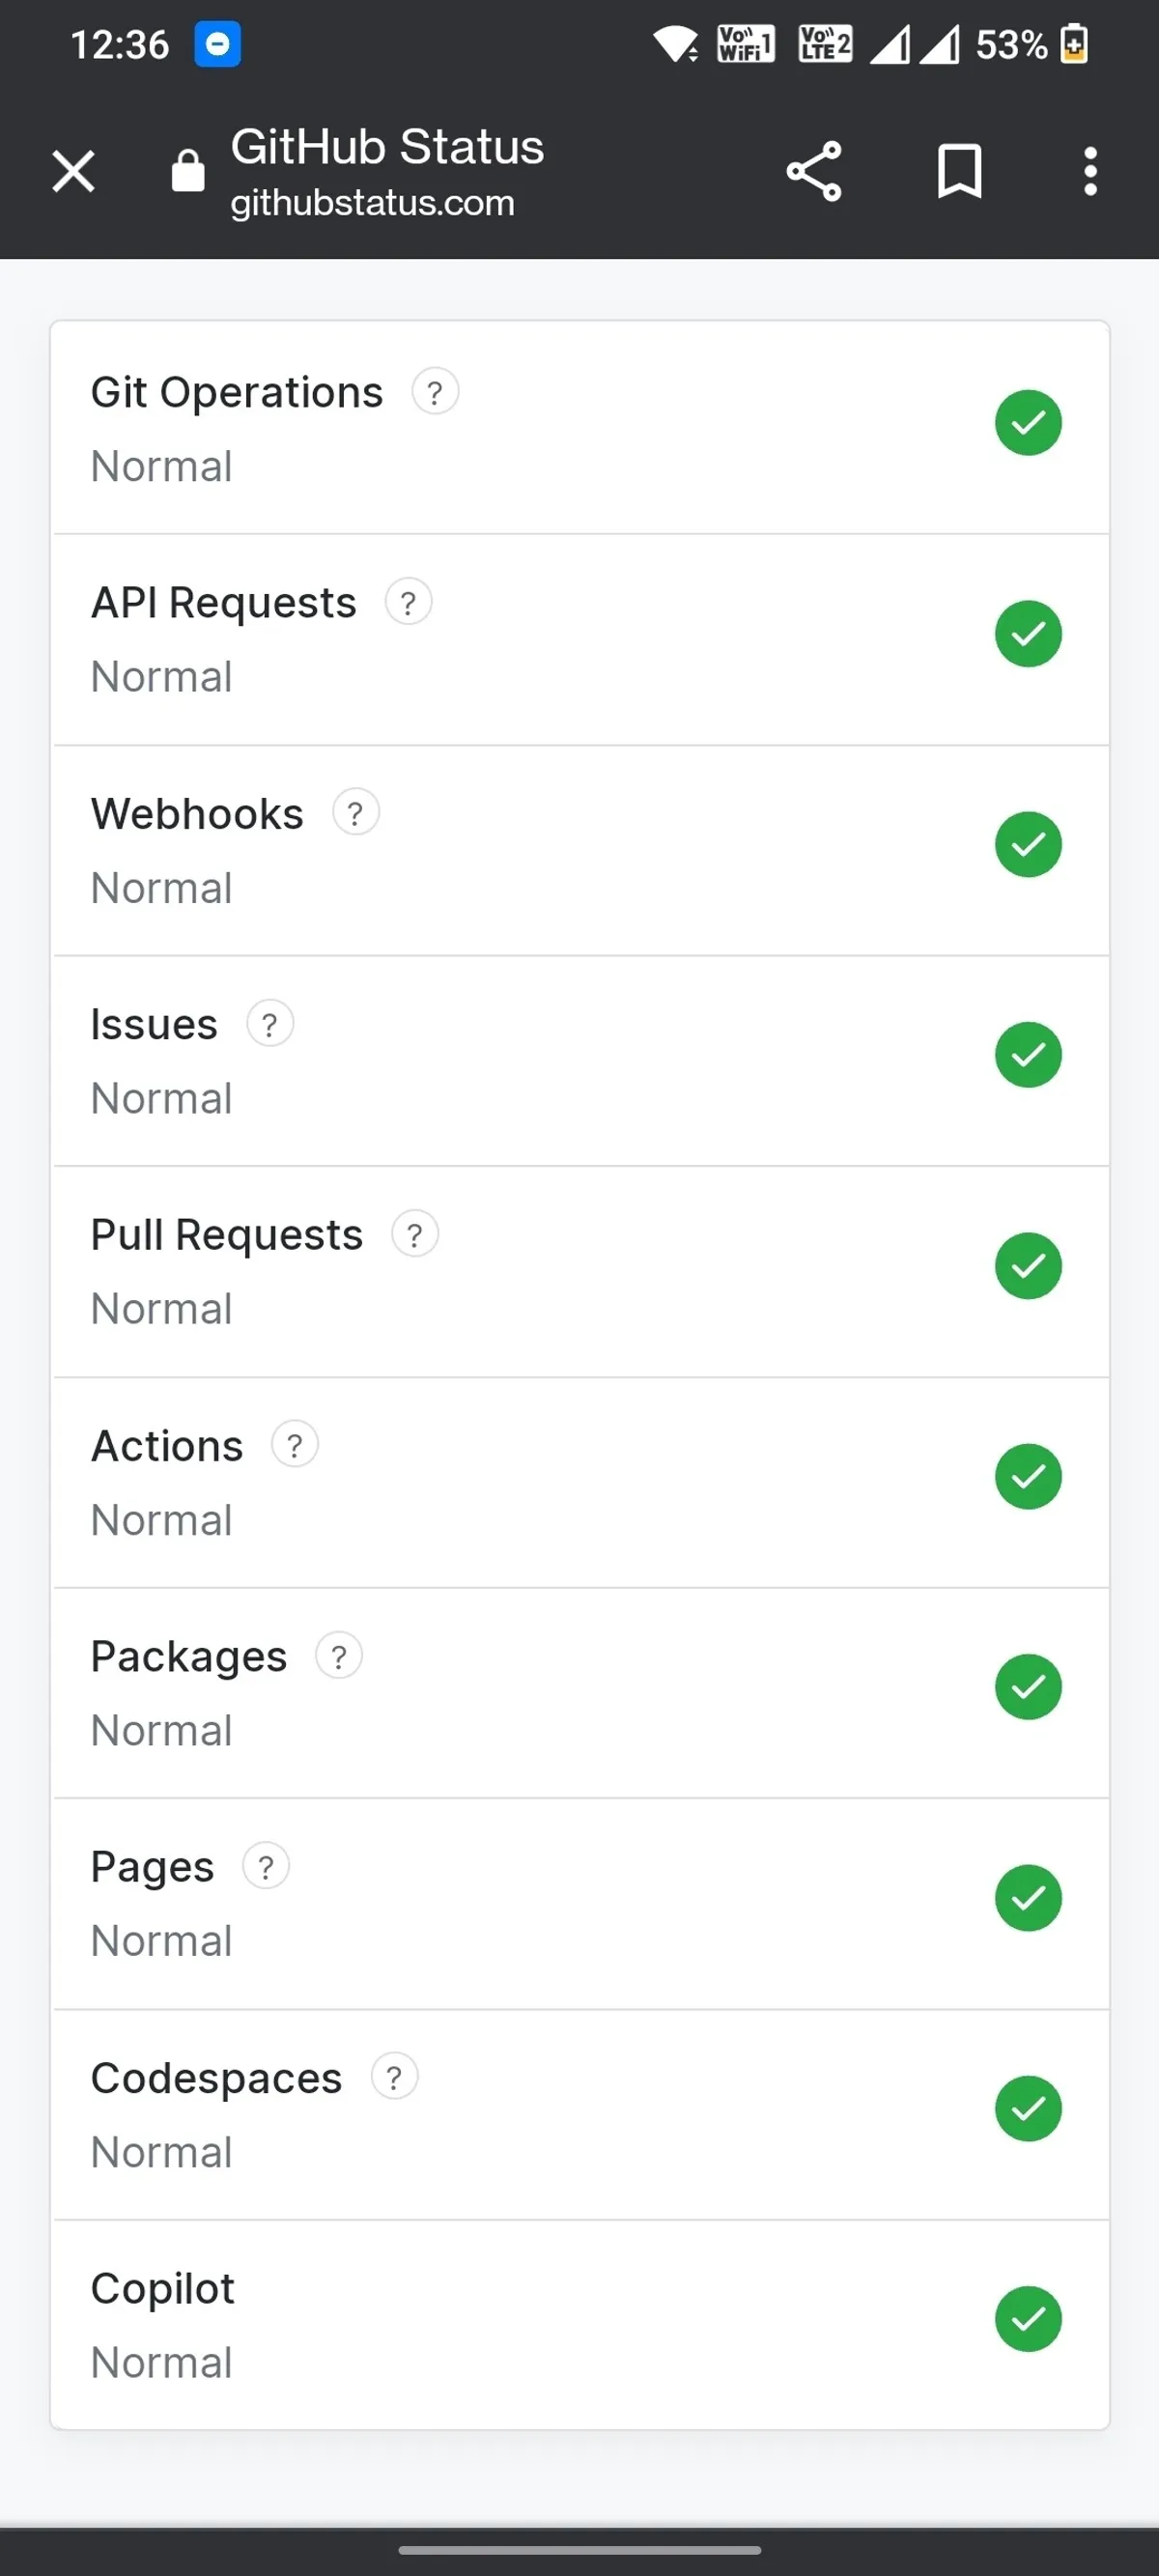Show help tooltip for Actions
This screenshot has width=1159, height=2576.
(x=294, y=1446)
